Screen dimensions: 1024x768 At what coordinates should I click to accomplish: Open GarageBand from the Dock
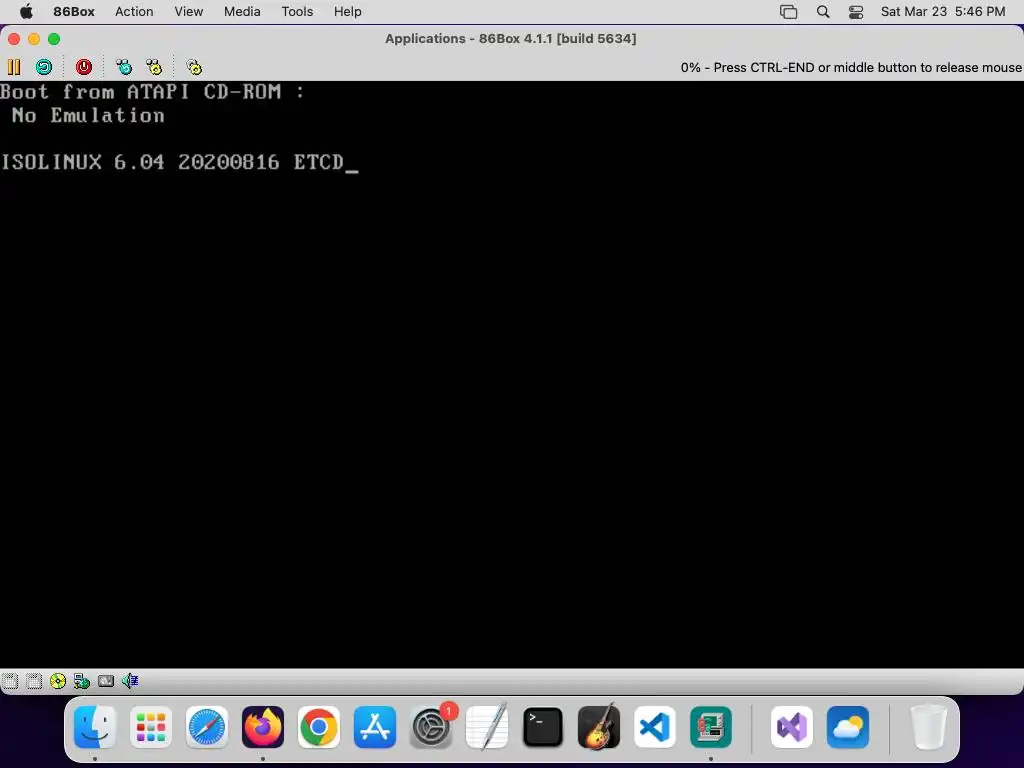click(599, 727)
